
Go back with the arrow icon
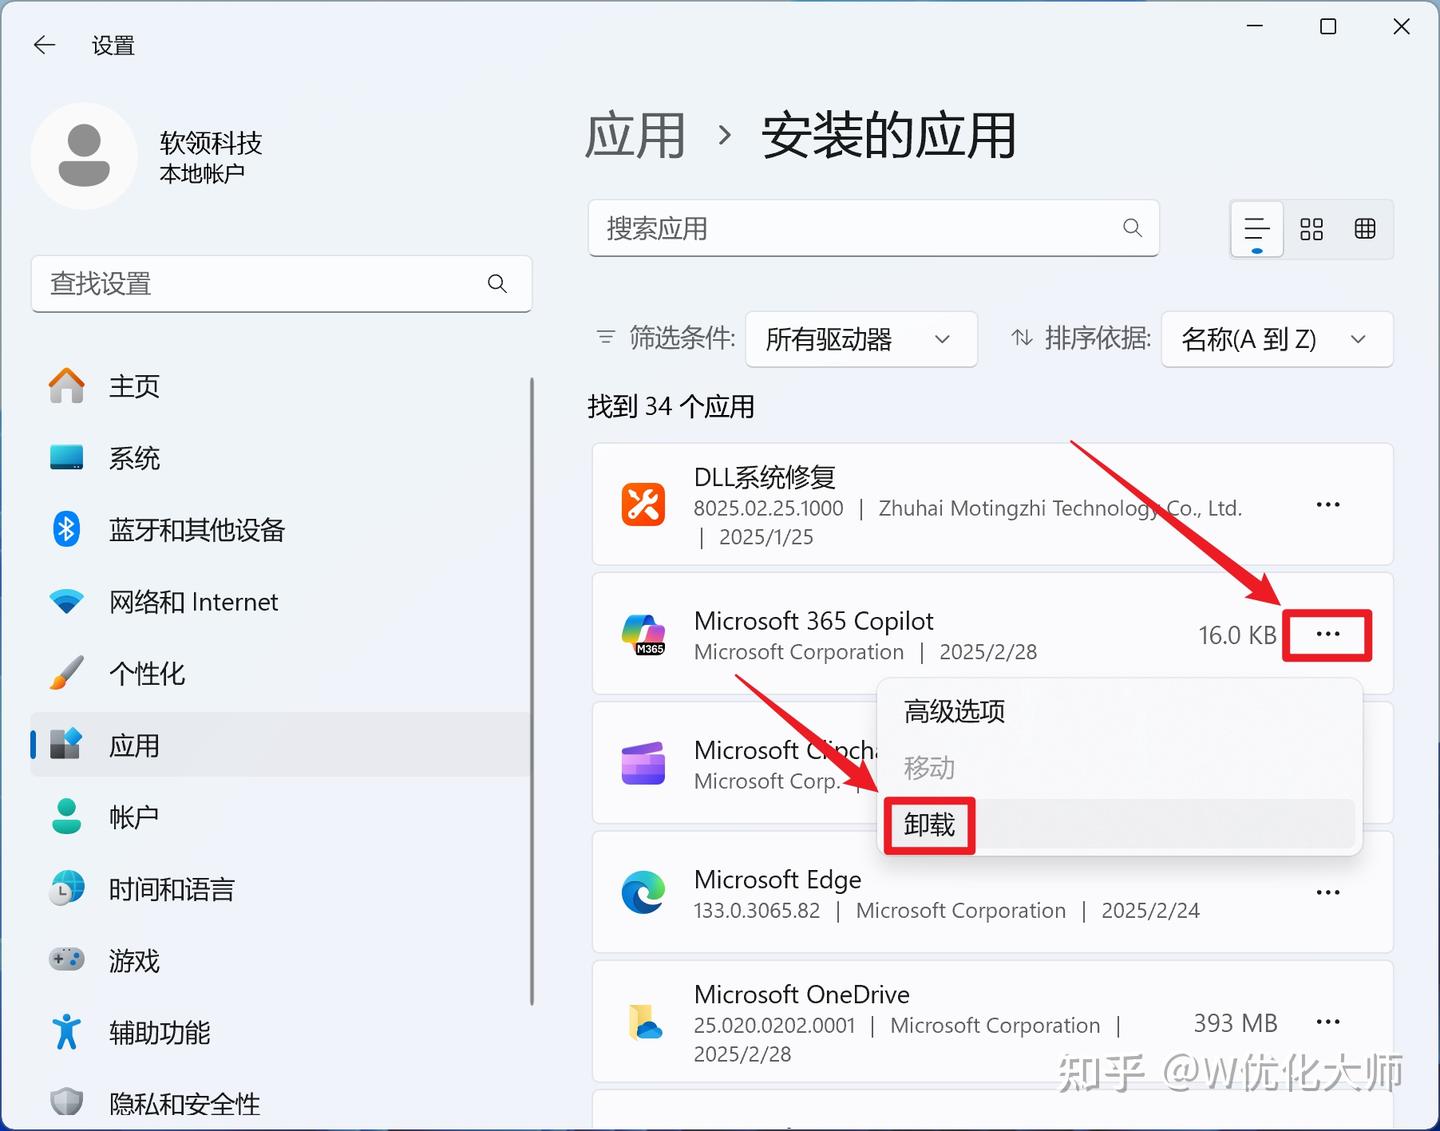44,45
